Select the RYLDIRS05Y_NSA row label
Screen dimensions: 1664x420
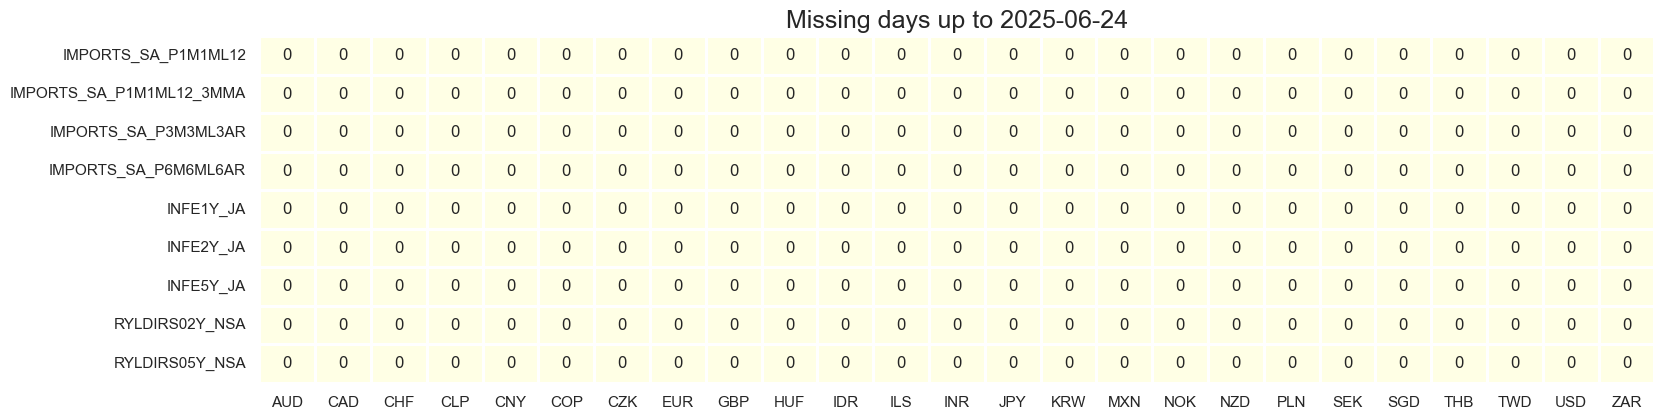[x=180, y=363]
